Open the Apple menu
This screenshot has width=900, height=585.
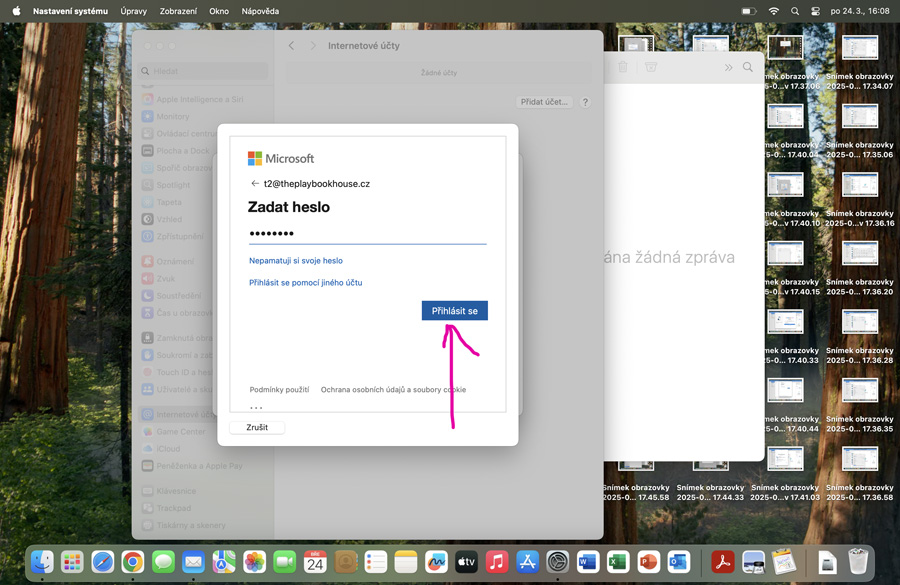coord(16,11)
